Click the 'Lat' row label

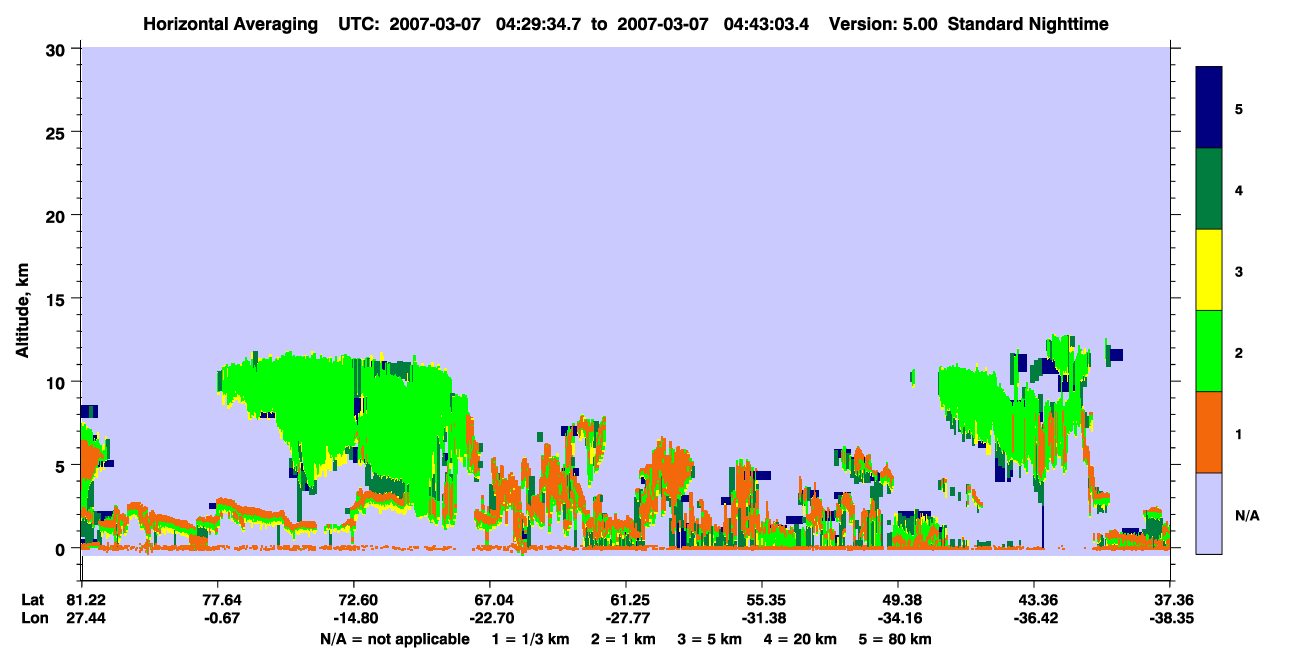[x=33, y=600]
